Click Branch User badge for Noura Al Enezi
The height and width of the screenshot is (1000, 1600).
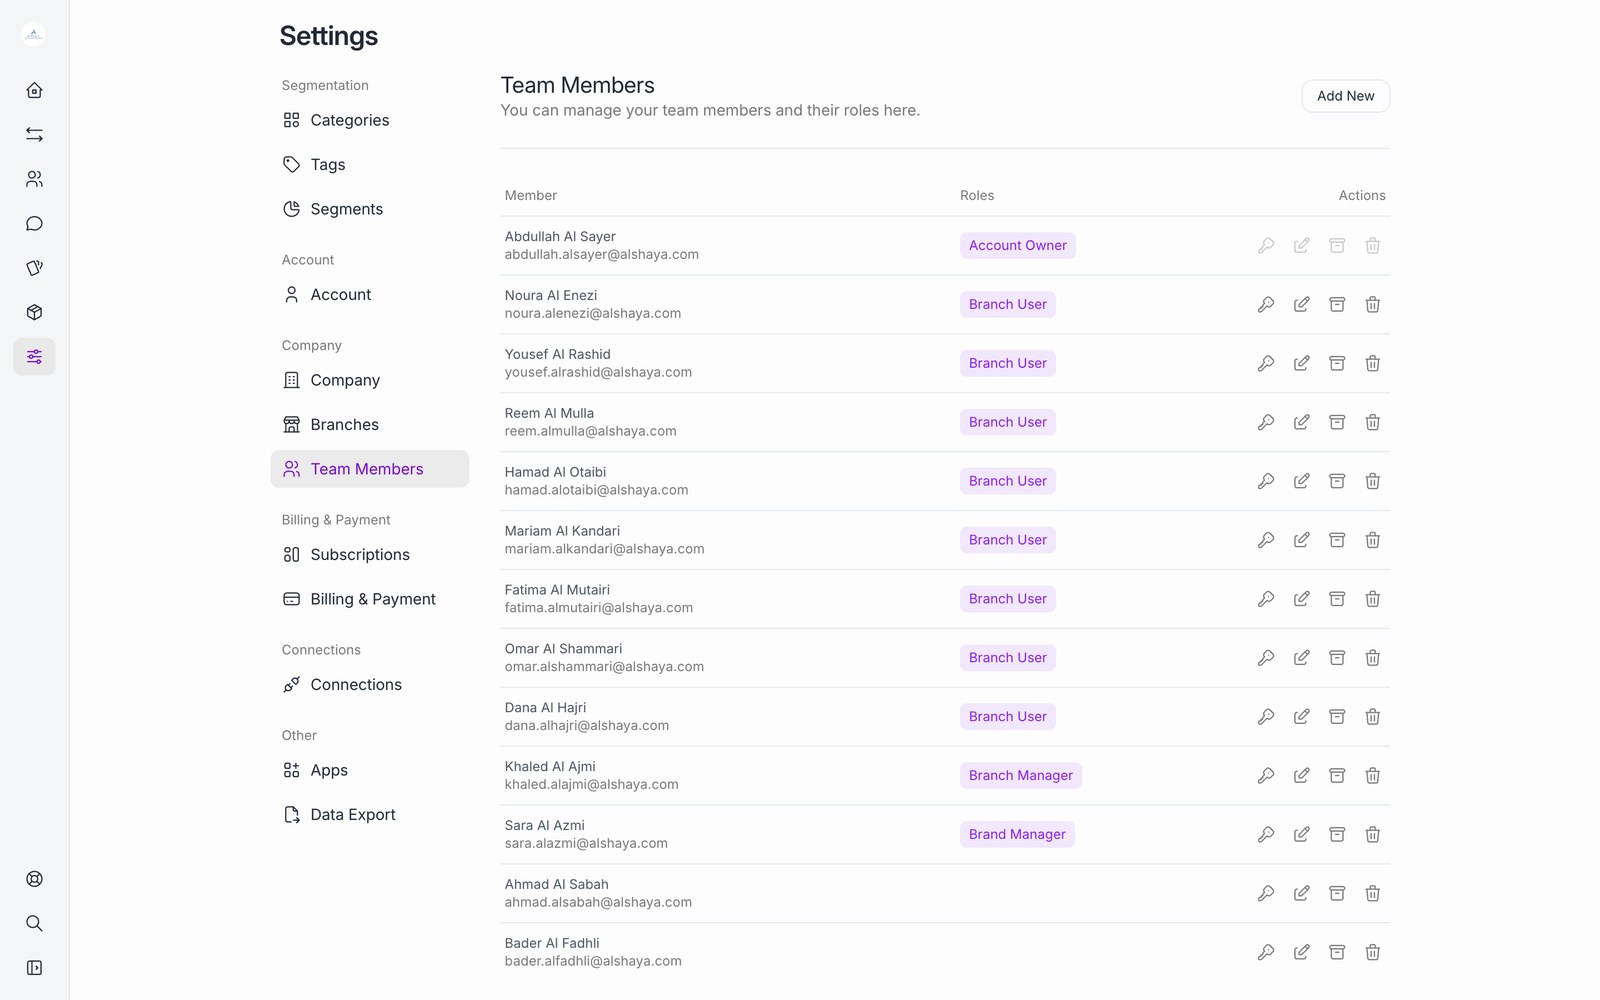tap(1008, 304)
